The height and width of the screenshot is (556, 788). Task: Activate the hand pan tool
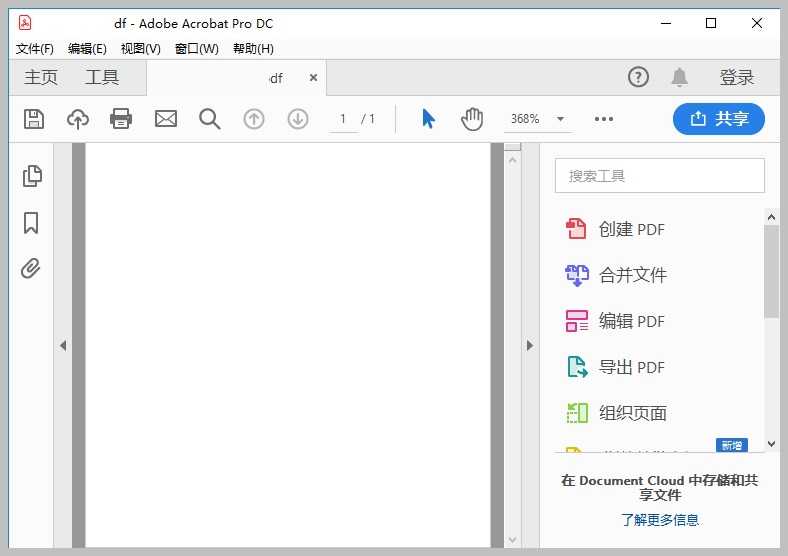472,119
